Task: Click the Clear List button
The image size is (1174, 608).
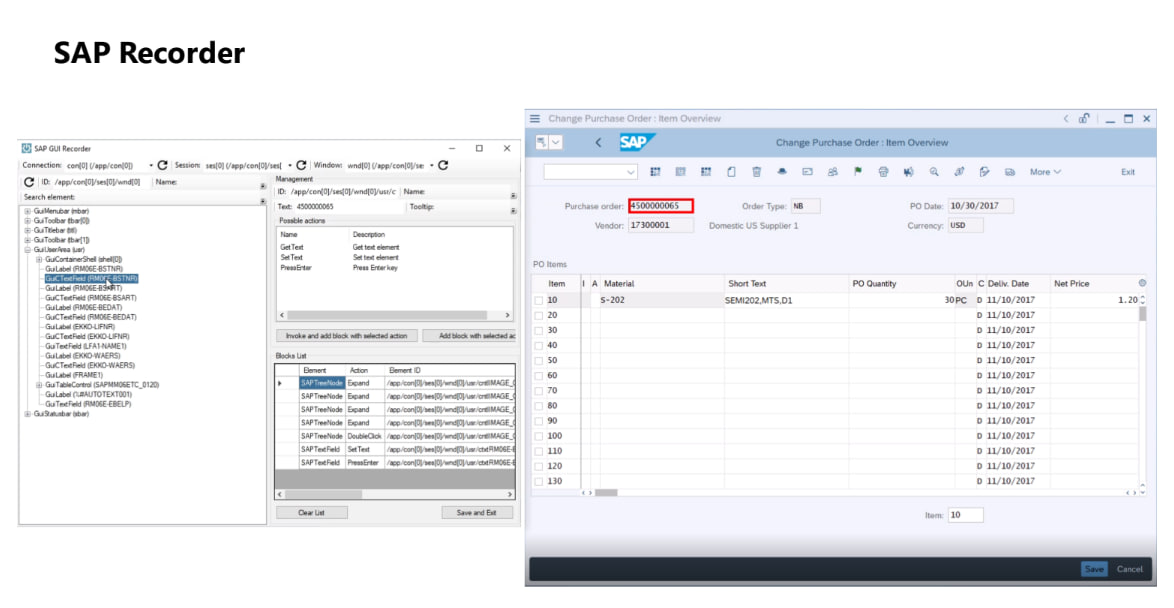Action: [311, 513]
